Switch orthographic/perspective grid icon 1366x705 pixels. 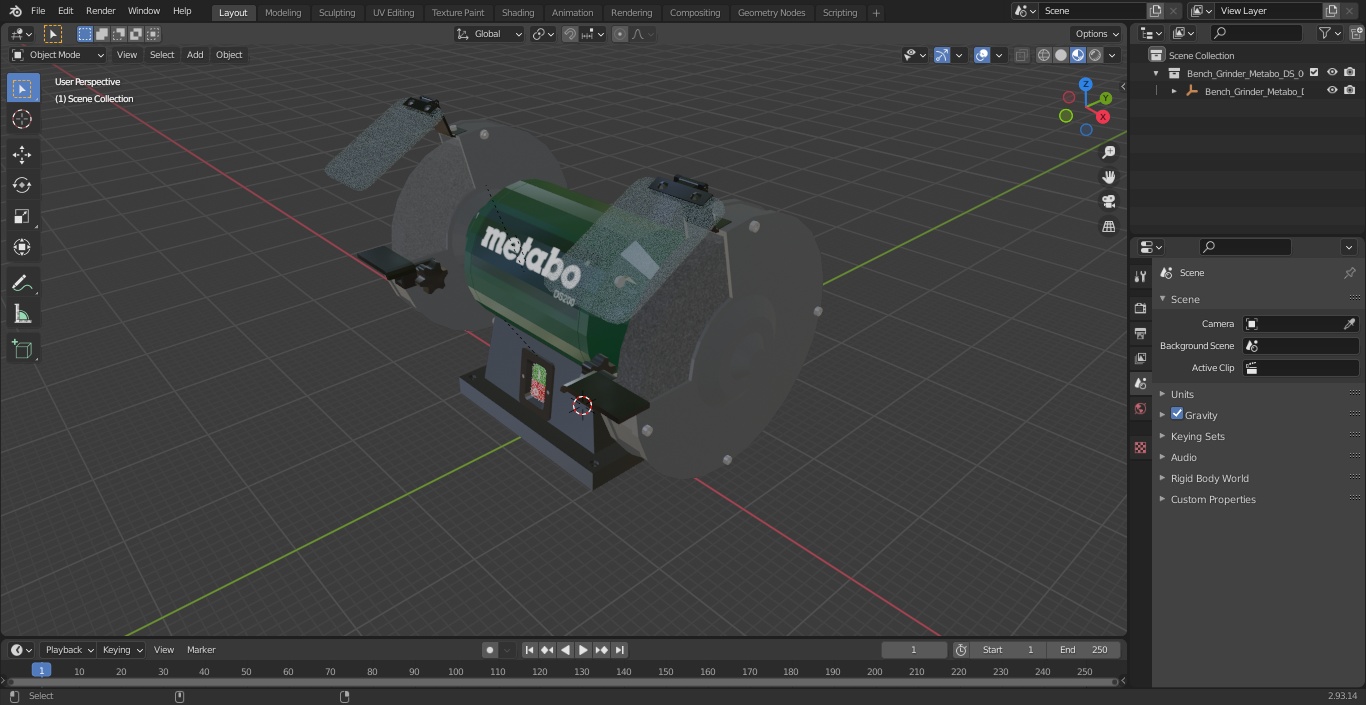point(1108,226)
